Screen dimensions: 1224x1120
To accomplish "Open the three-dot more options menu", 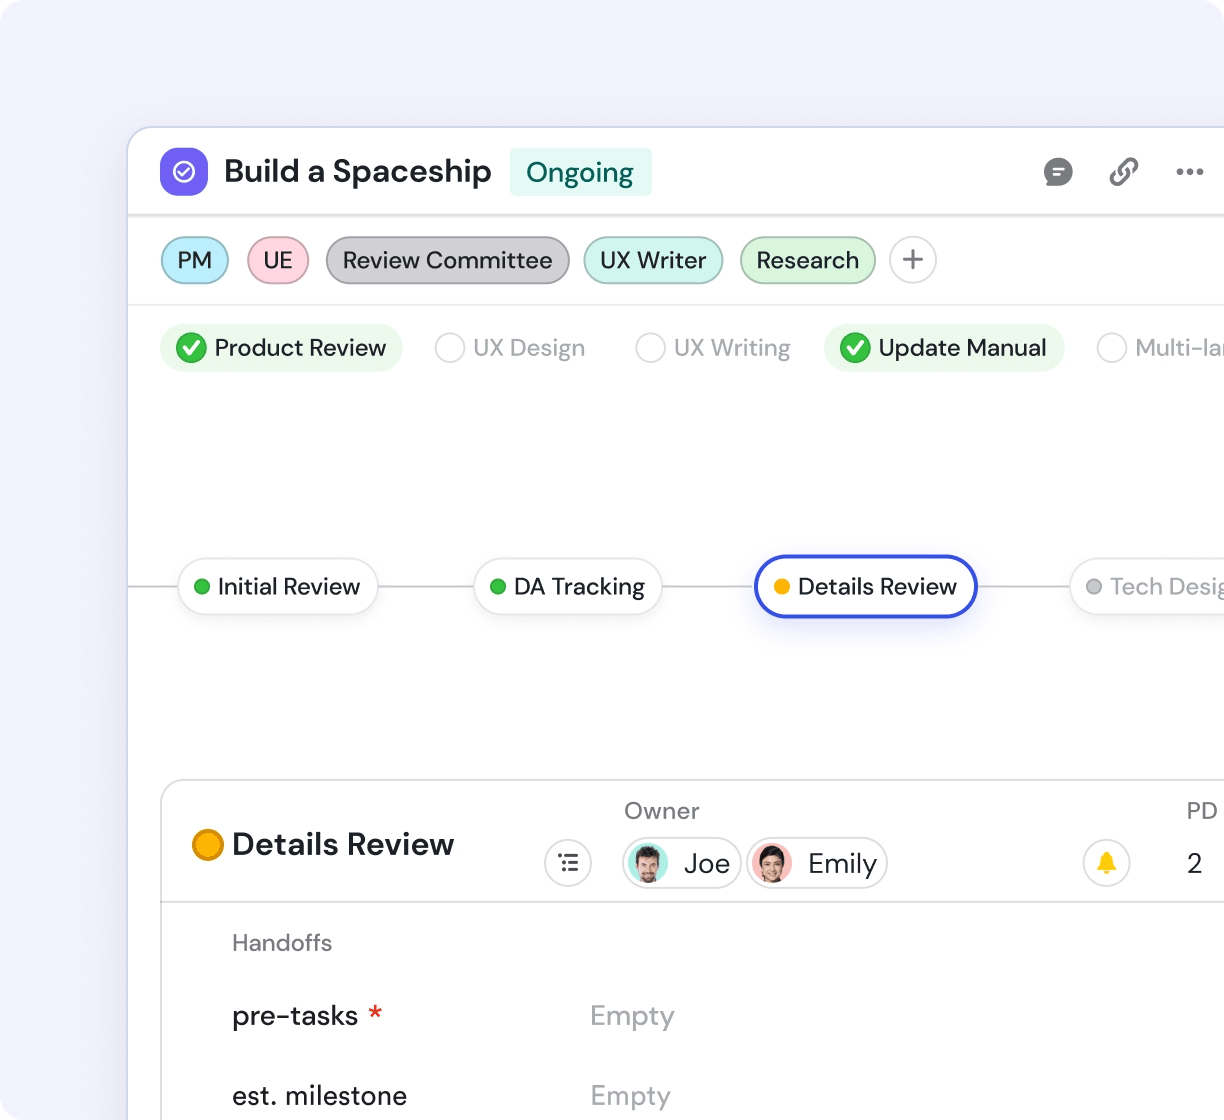I will pyautogui.click(x=1189, y=172).
